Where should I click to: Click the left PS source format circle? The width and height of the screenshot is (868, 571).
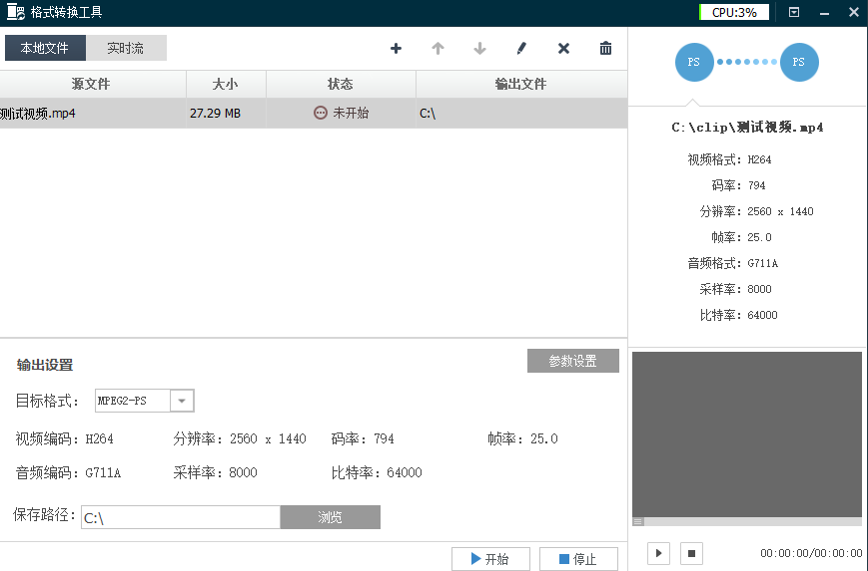(695, 62)
